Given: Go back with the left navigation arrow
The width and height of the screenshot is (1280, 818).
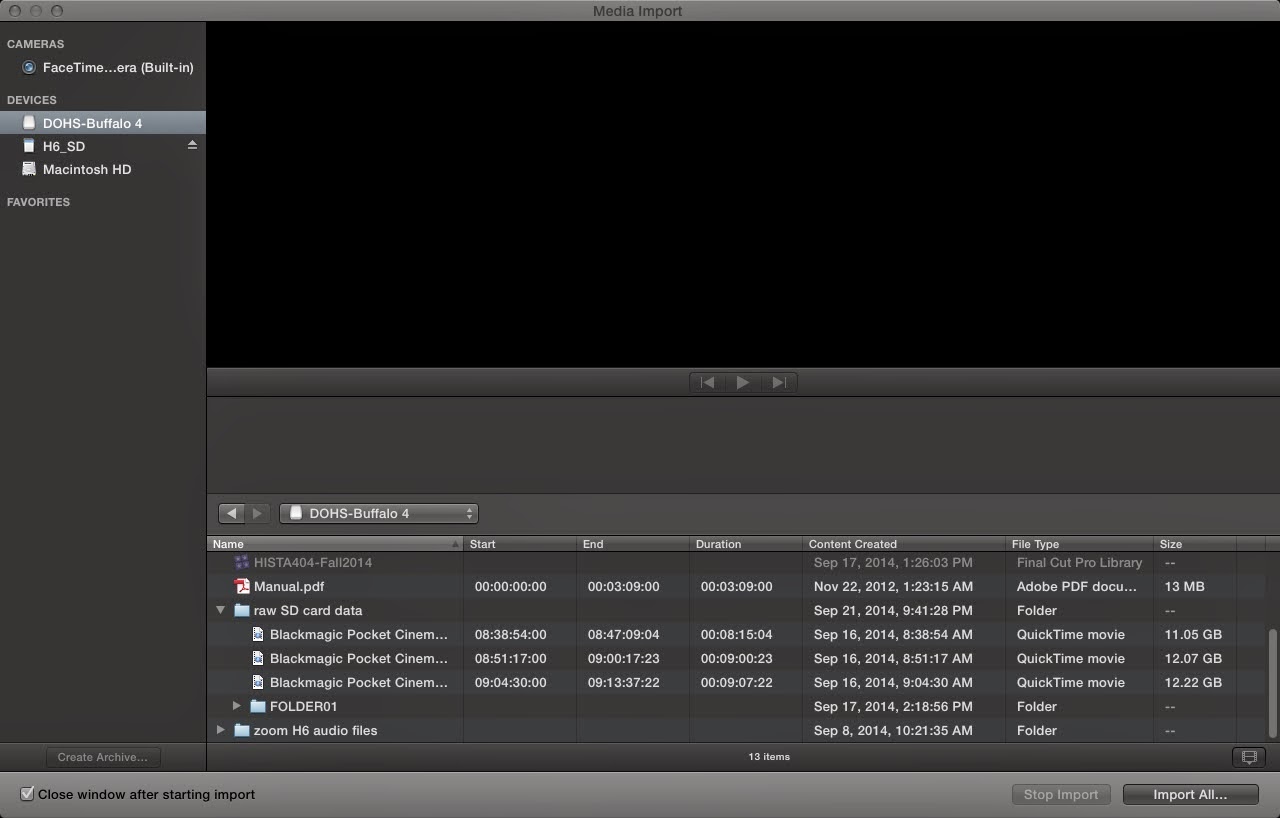Looking at the screenshot, I should 232,513.
